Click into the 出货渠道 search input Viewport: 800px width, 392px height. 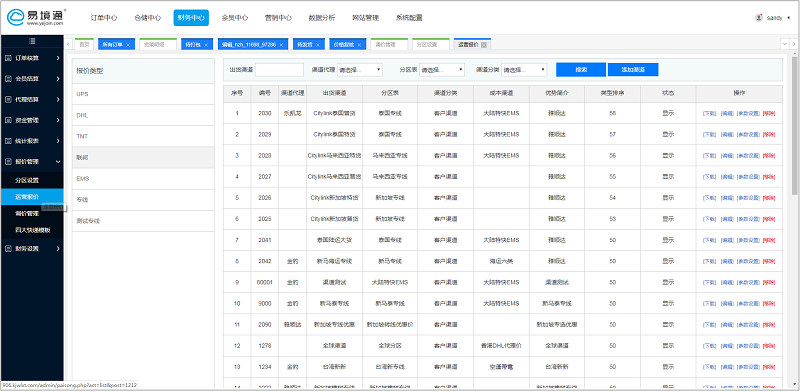pos(279,70)
